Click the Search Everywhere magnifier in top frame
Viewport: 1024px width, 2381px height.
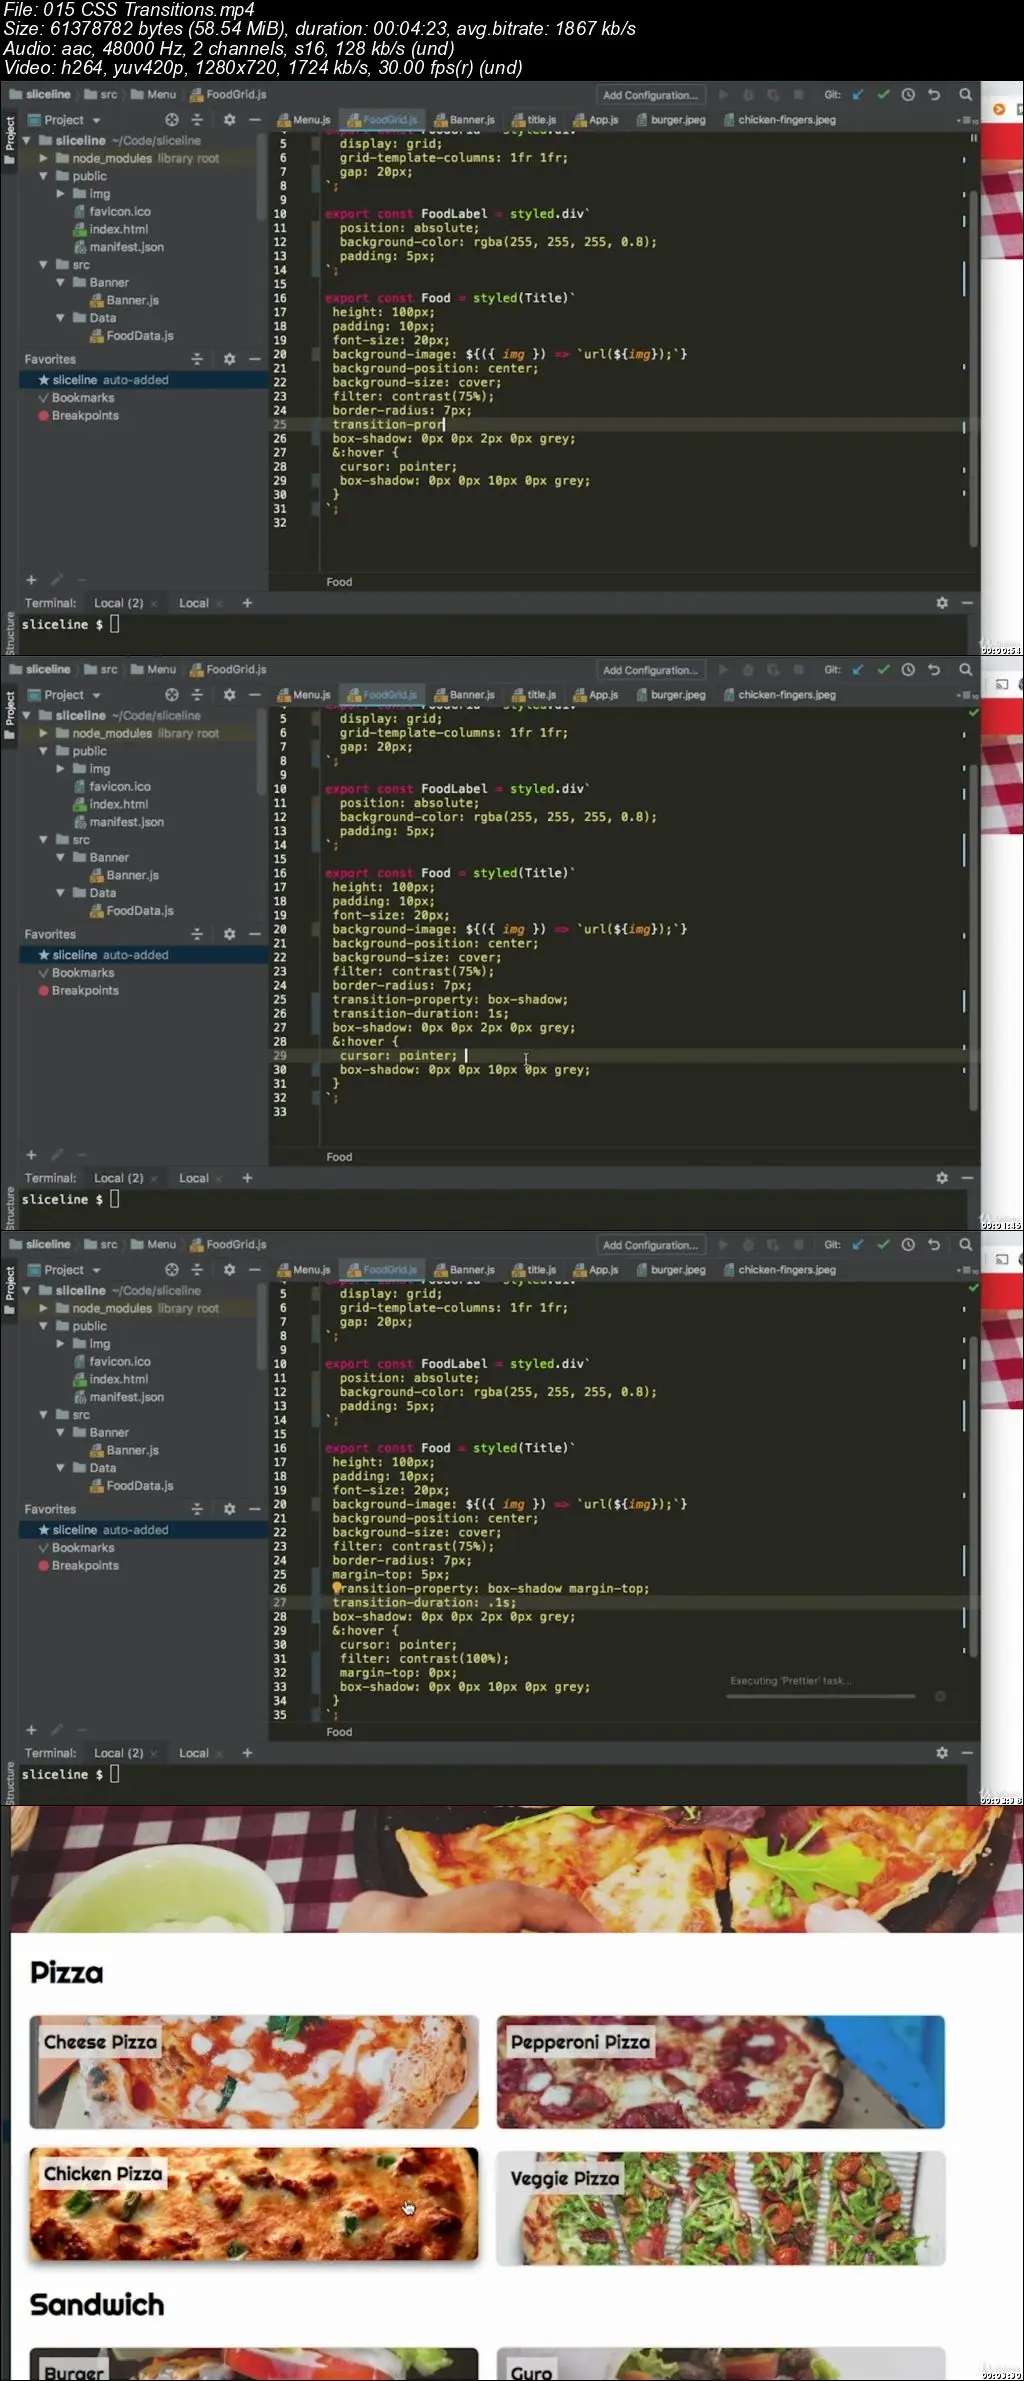pos(965,95)
